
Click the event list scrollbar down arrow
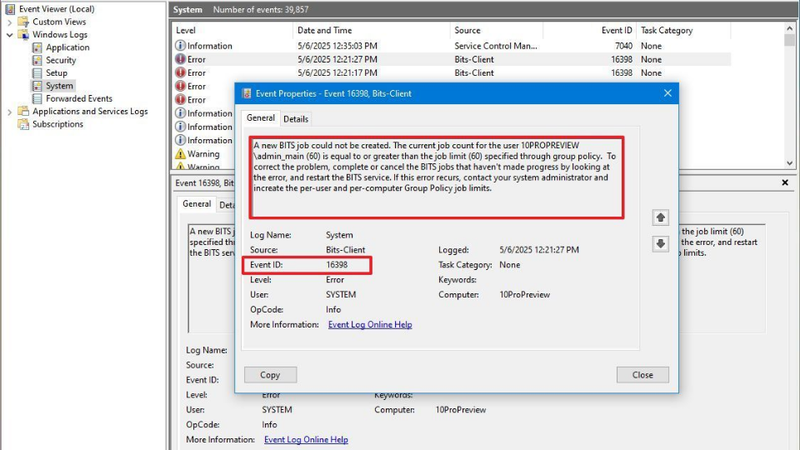click(x=790, y=163)
